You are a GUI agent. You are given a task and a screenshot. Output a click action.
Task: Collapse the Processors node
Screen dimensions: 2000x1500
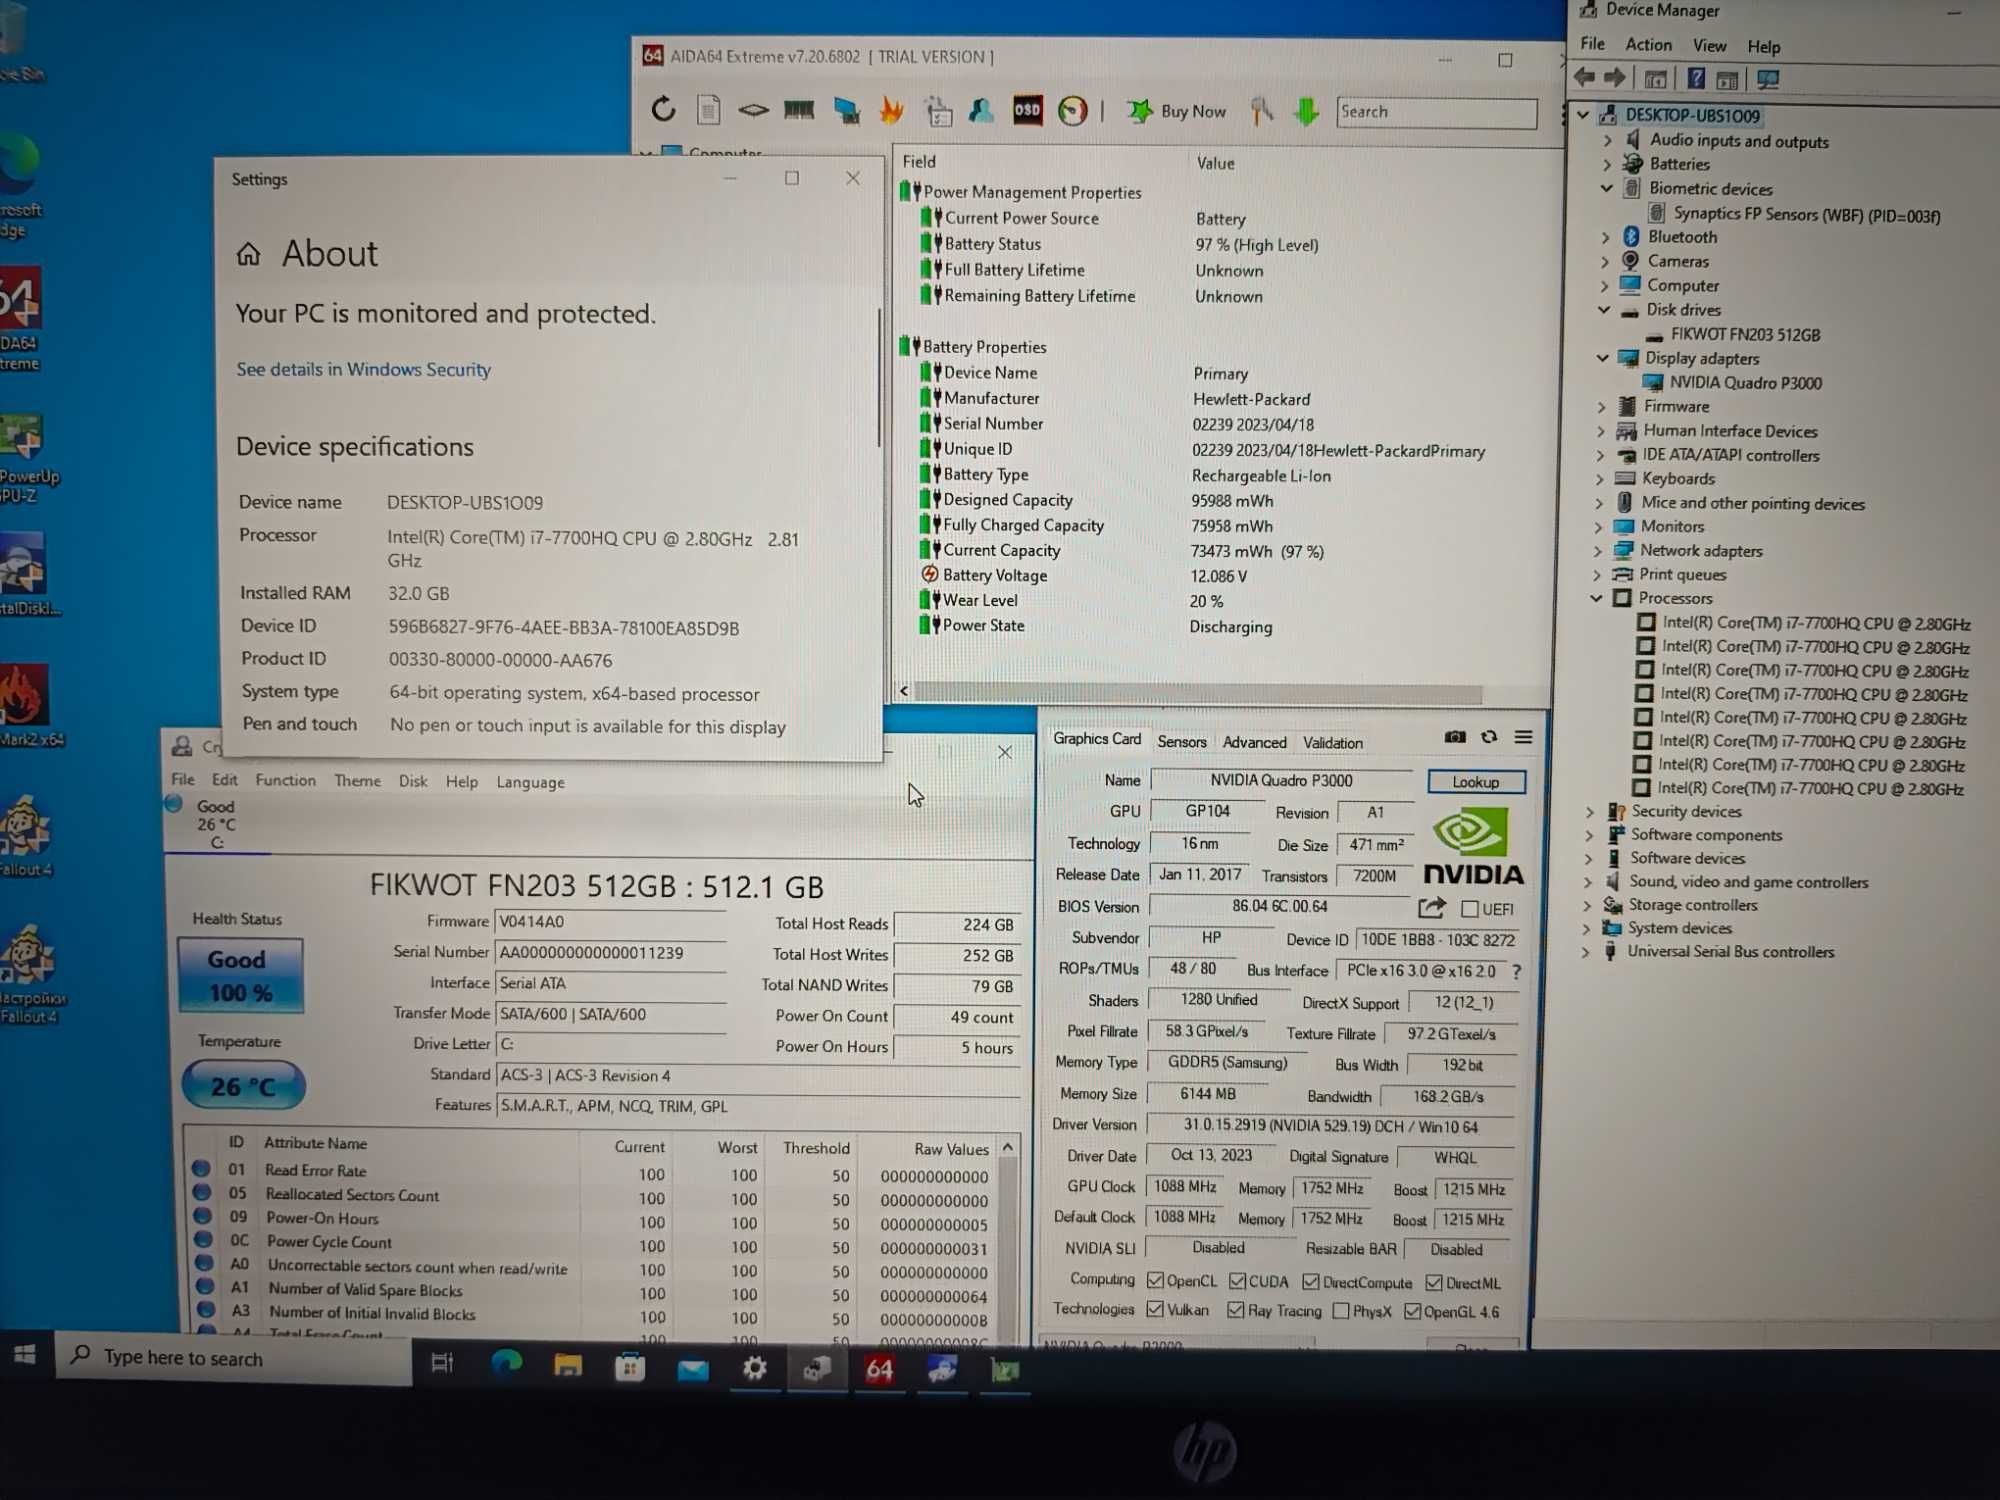(x=1596, y=598)
